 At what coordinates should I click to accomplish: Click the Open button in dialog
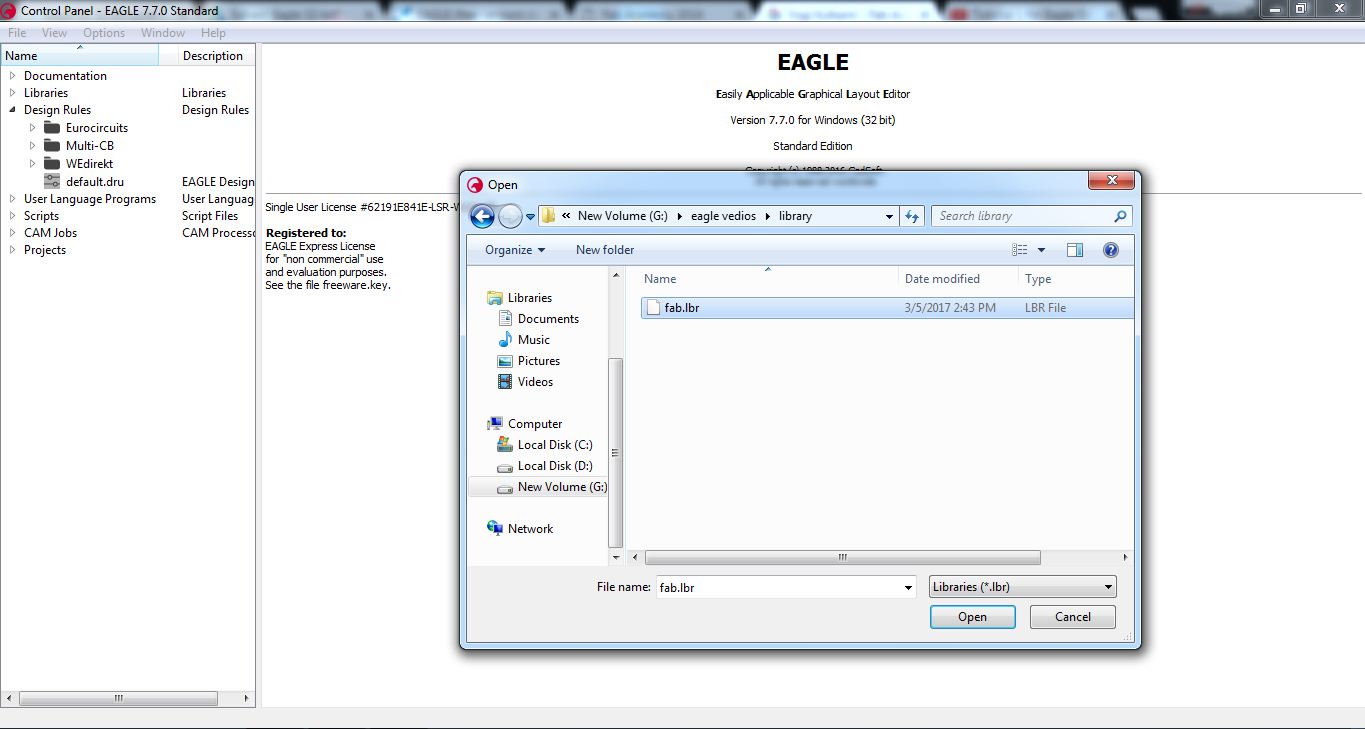click(972, 617)
